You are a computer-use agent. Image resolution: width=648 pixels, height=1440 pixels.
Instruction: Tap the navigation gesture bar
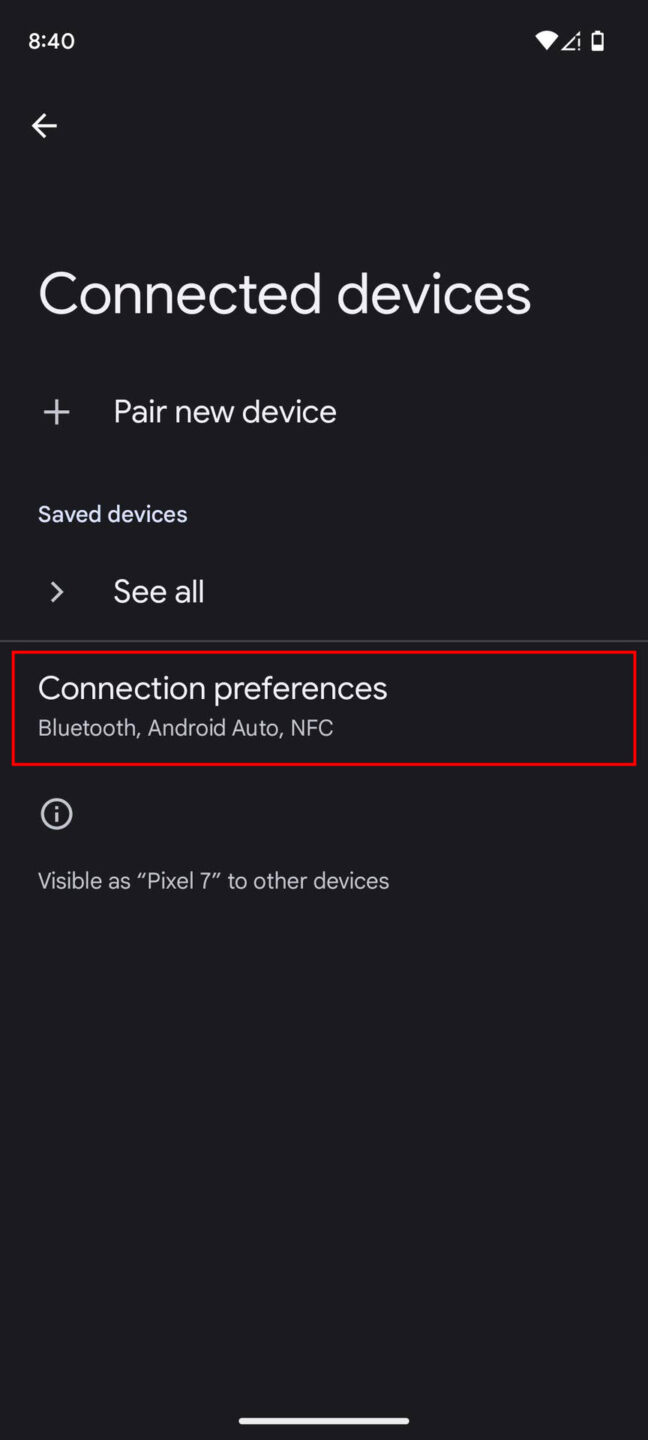pos(324,1420)
